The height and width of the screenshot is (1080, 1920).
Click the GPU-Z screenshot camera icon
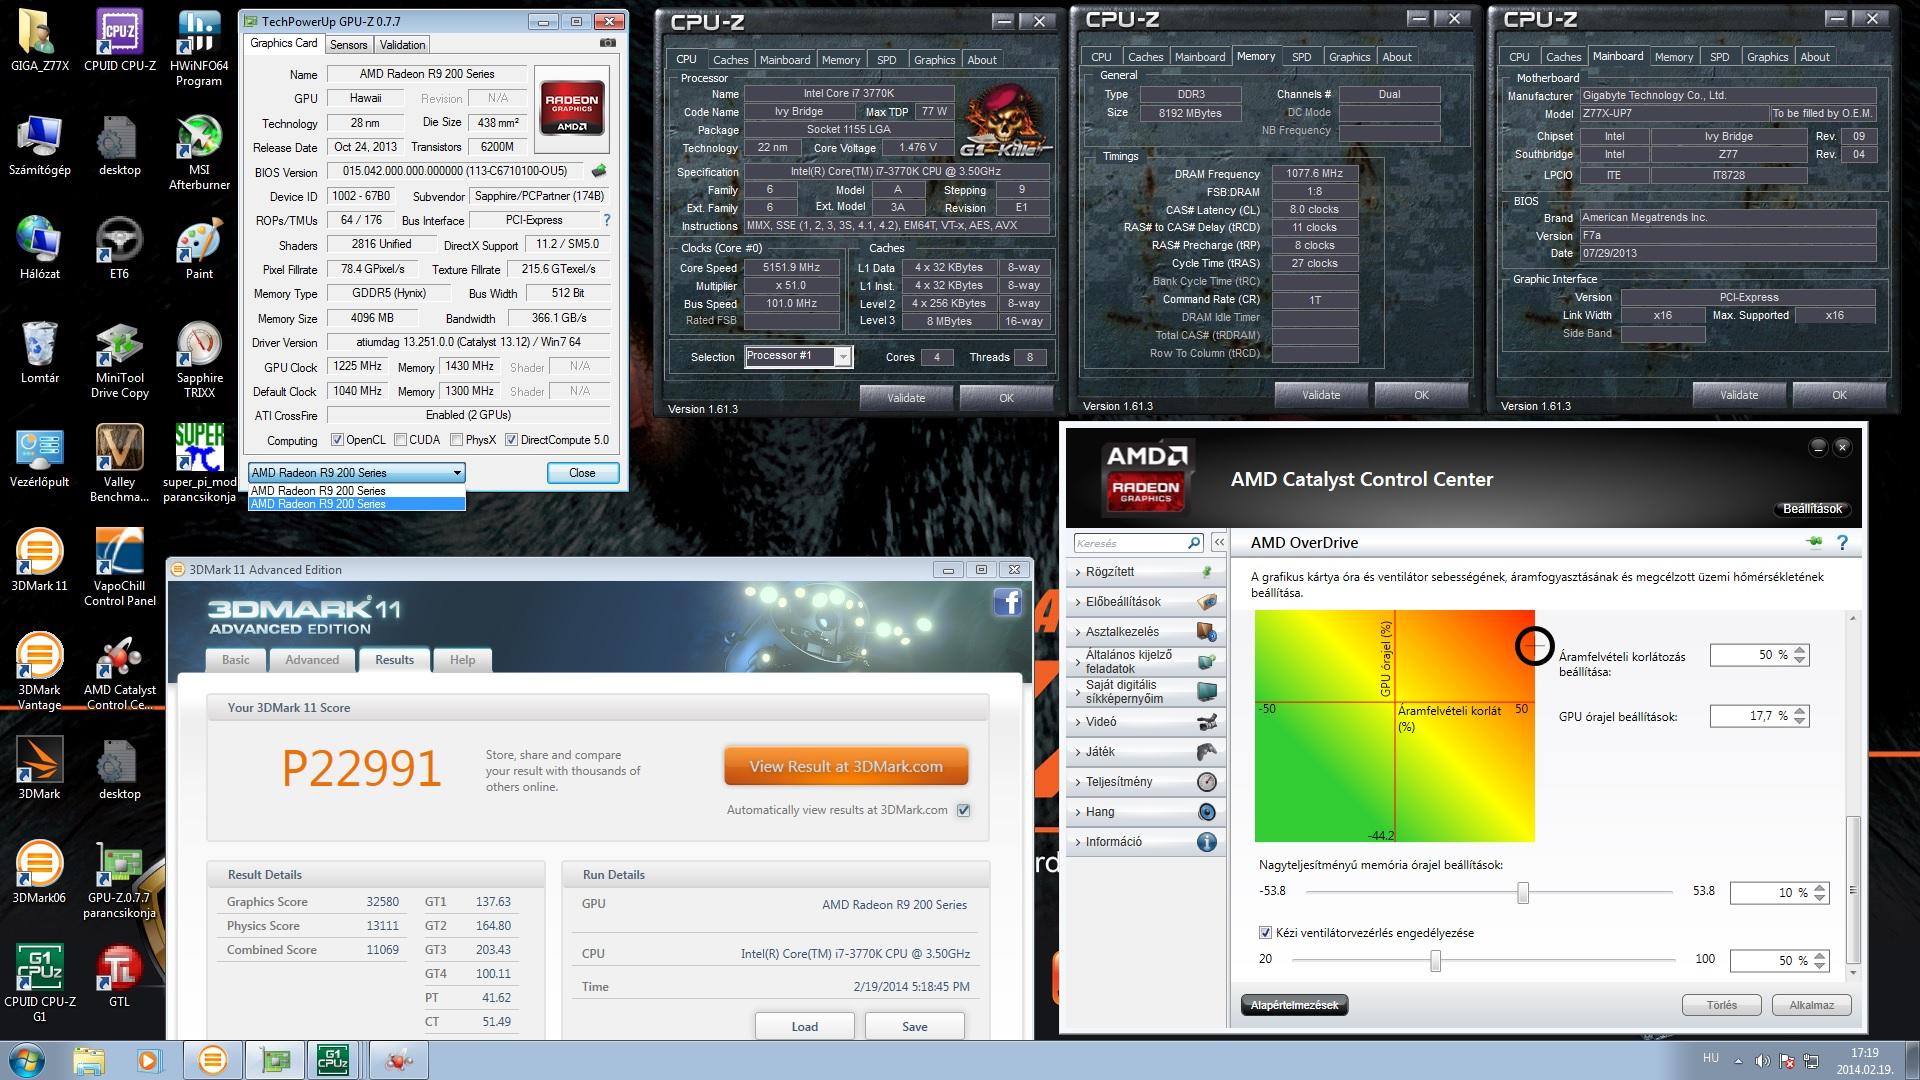click(607, 44)
